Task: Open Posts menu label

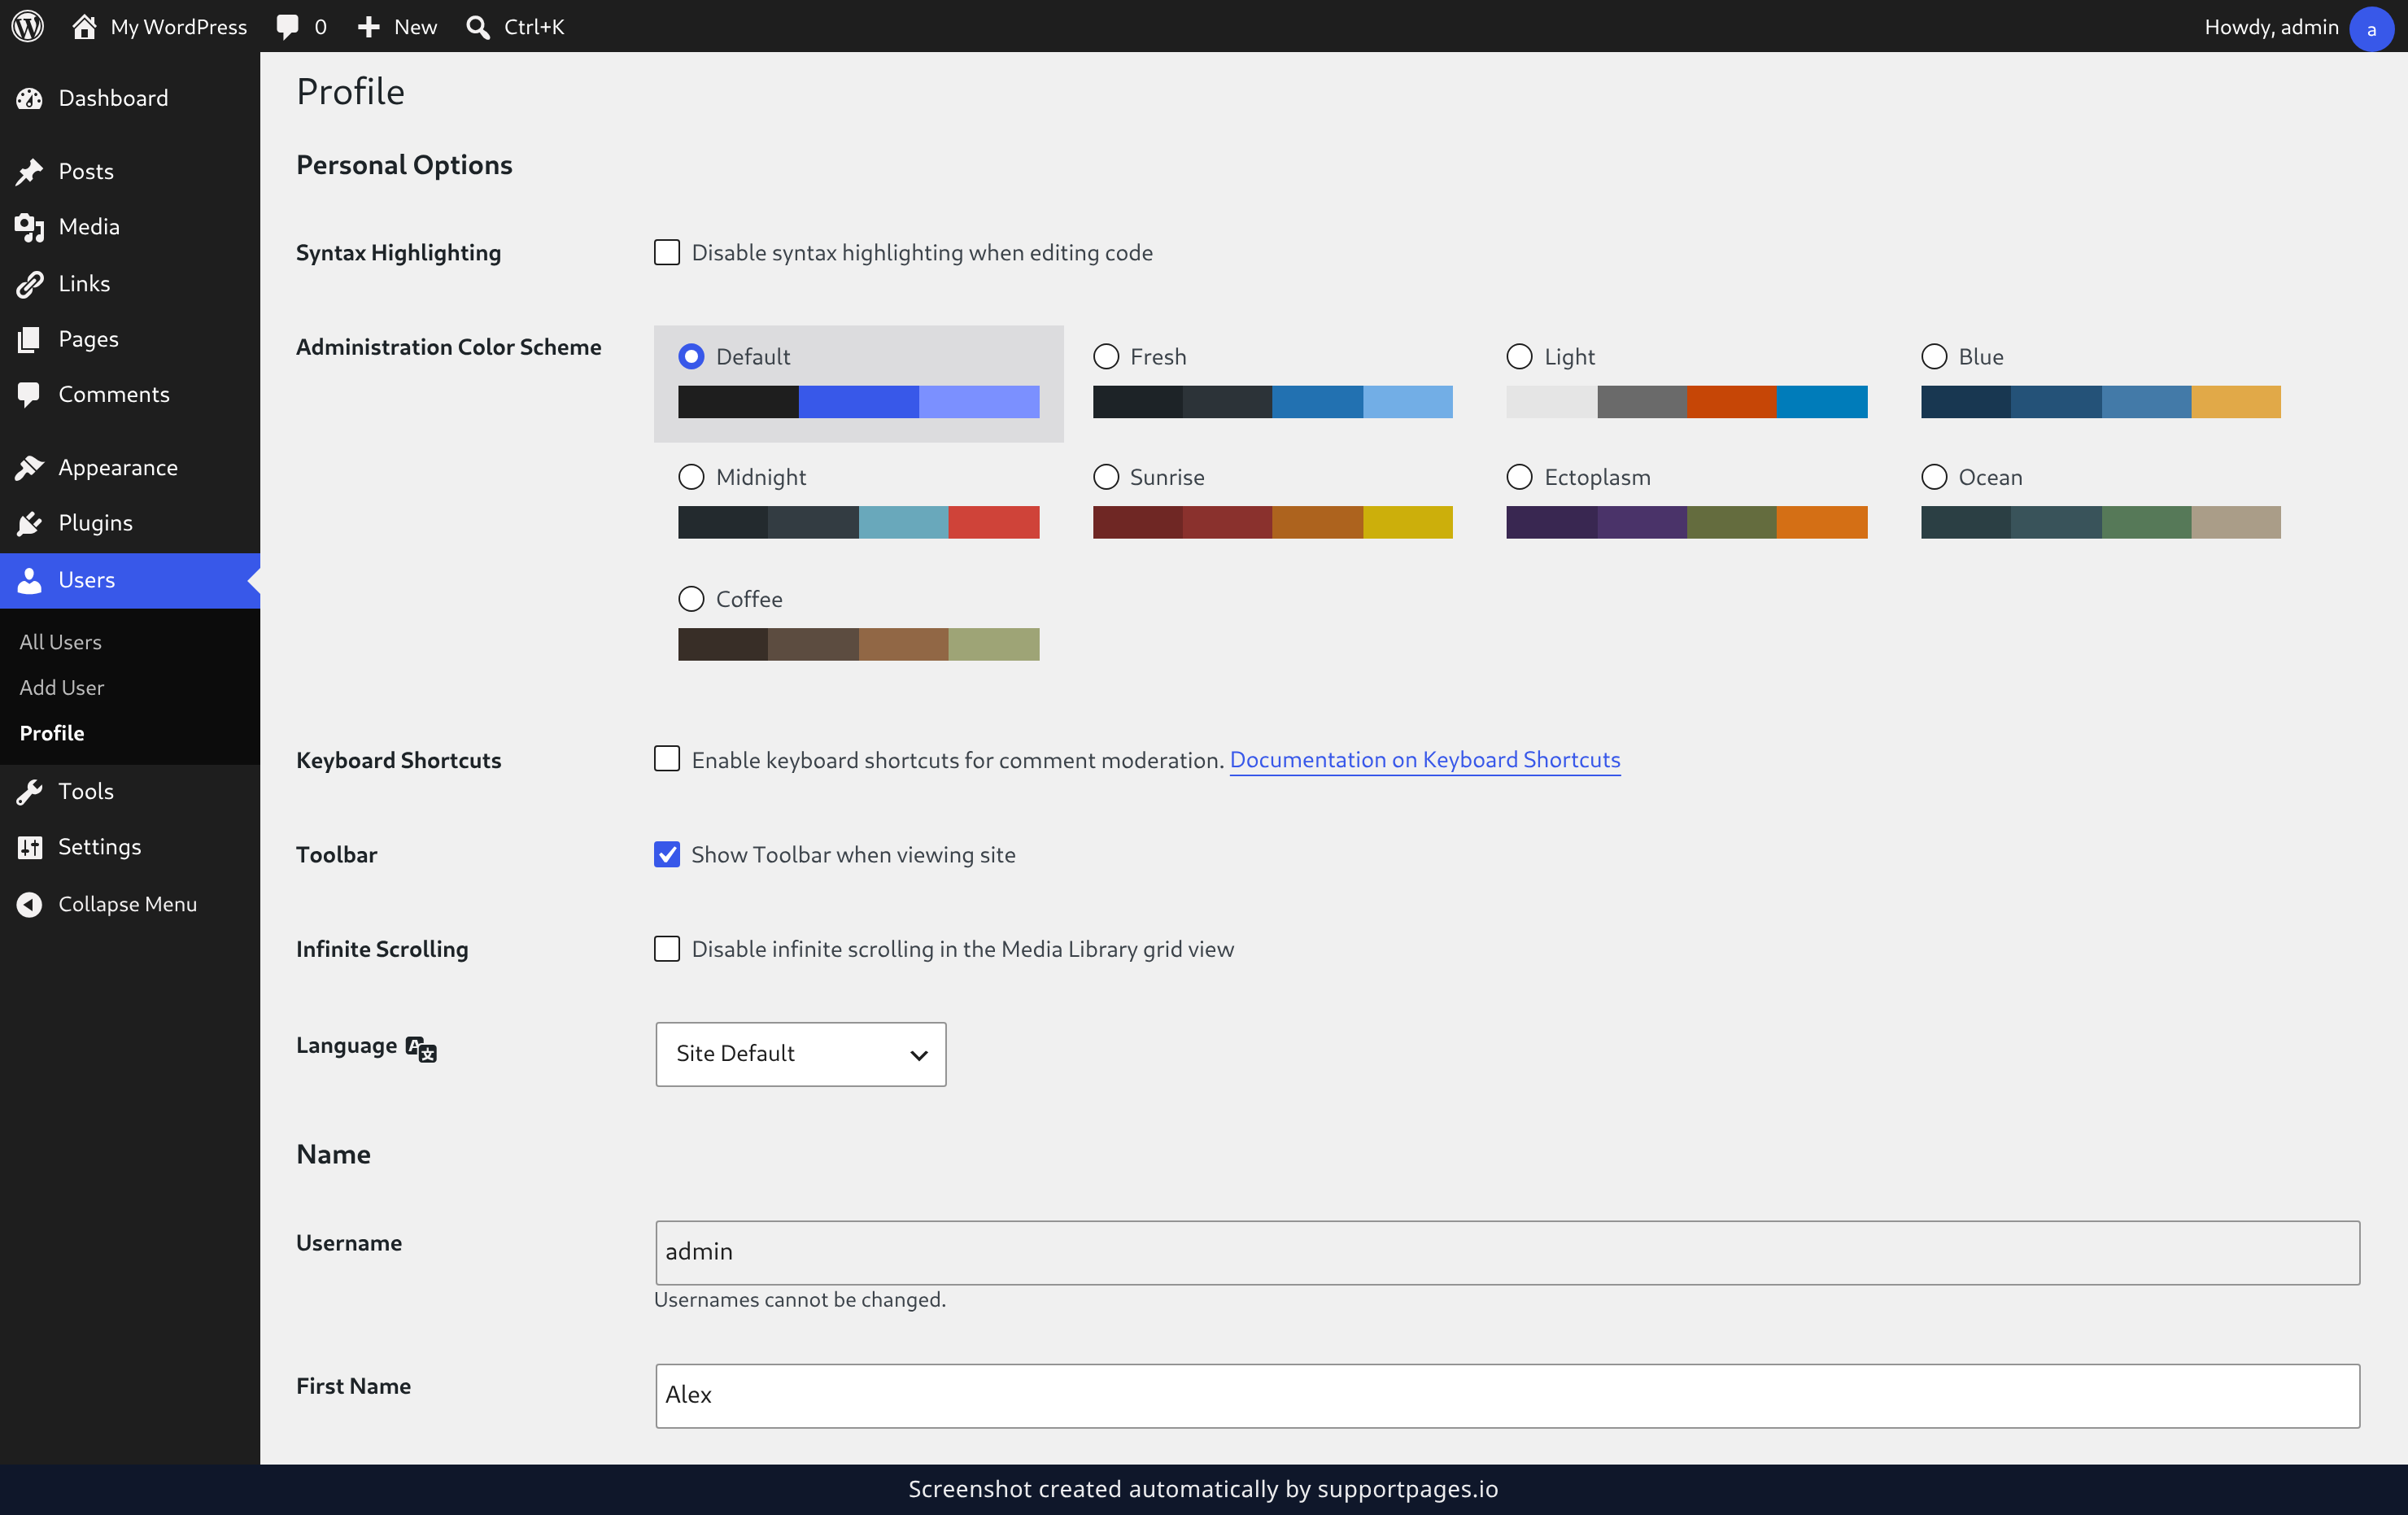Action: click(x=86, y=171)
